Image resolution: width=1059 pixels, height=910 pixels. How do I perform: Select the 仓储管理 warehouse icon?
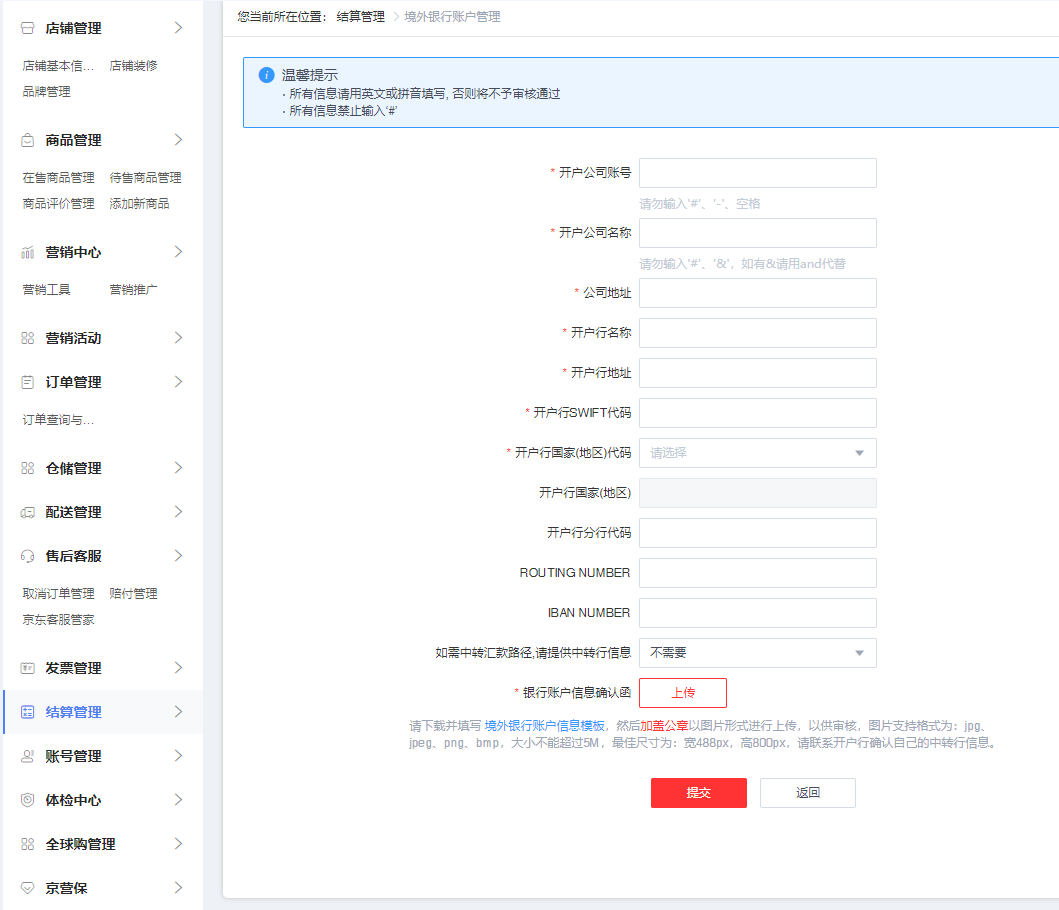[27, 467]
